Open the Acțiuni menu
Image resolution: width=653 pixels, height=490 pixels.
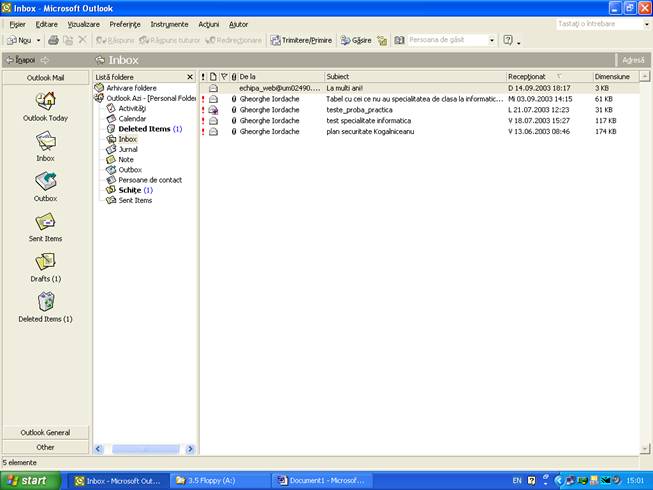(x=209, y=25)
